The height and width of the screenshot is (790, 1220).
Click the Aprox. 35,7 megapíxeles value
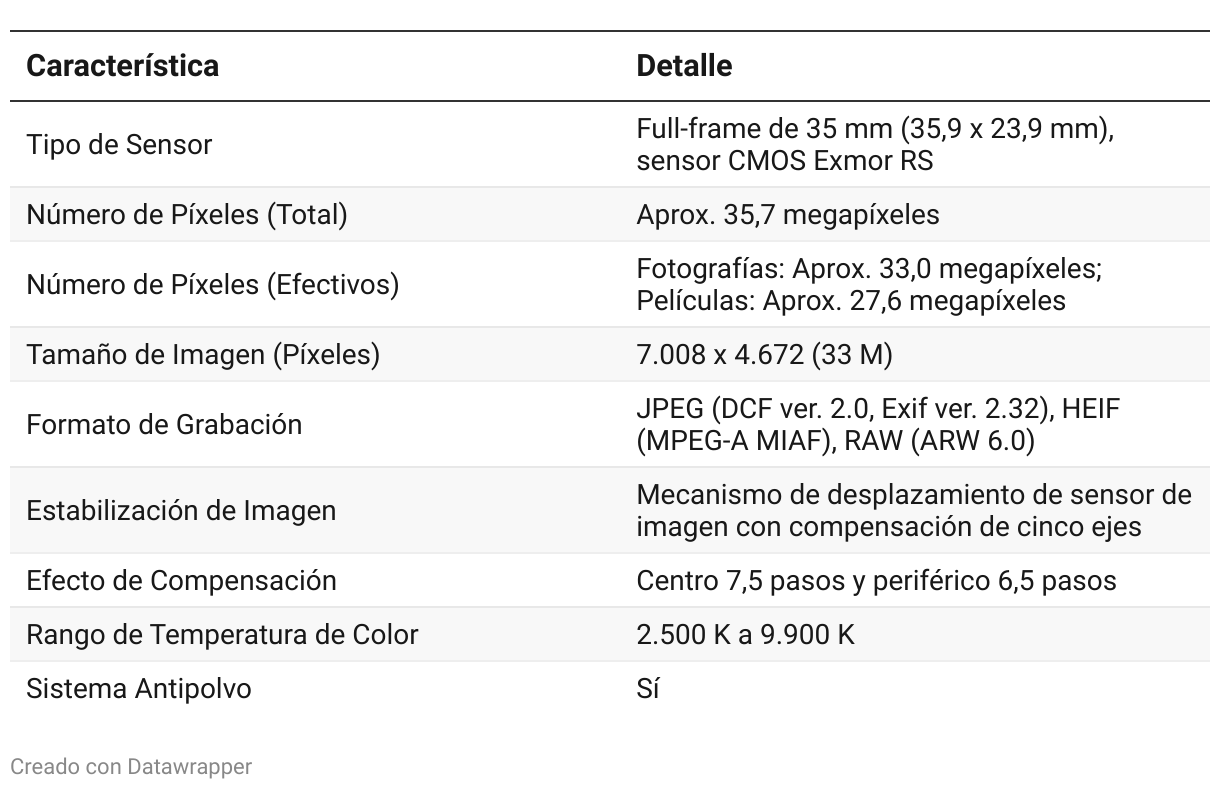click(788, 214)
